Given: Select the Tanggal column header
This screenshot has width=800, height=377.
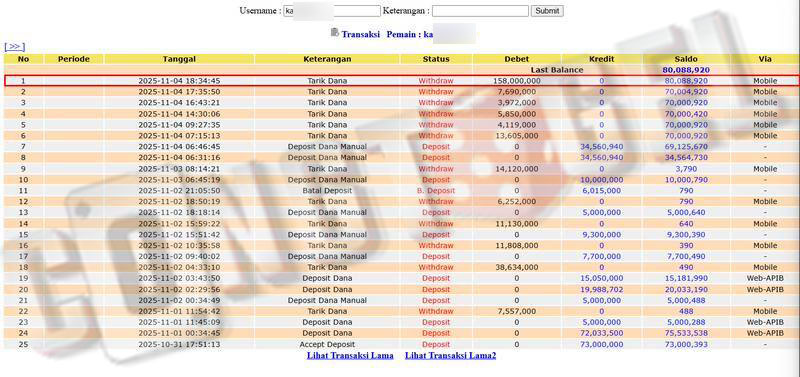Looking at the screenshot, I should tap(179, 59).
